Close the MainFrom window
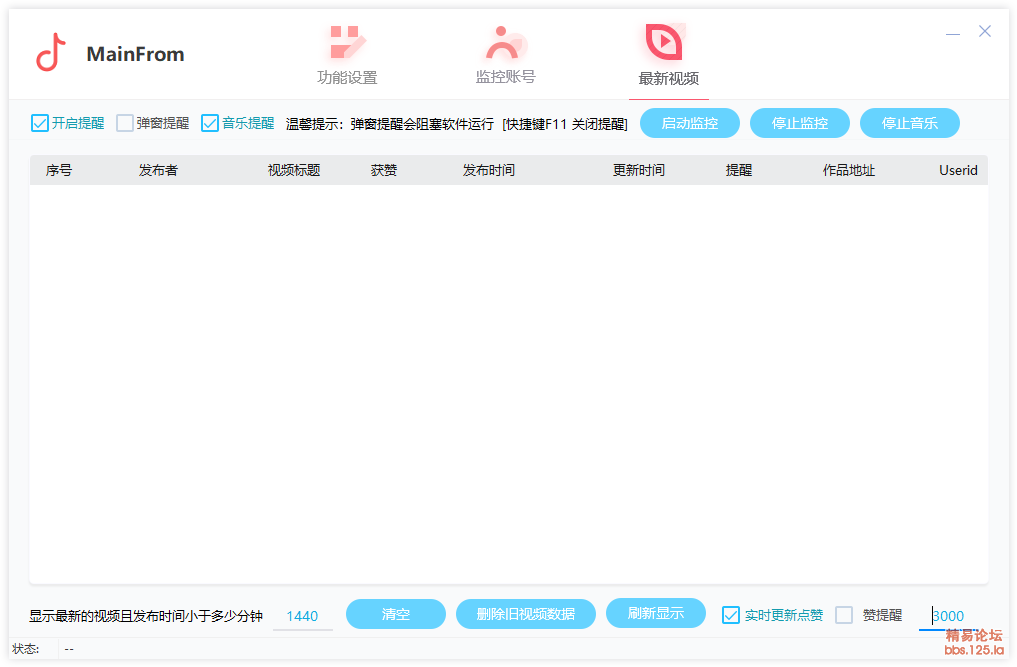1017x667 pixels. (x=985, y=32)
